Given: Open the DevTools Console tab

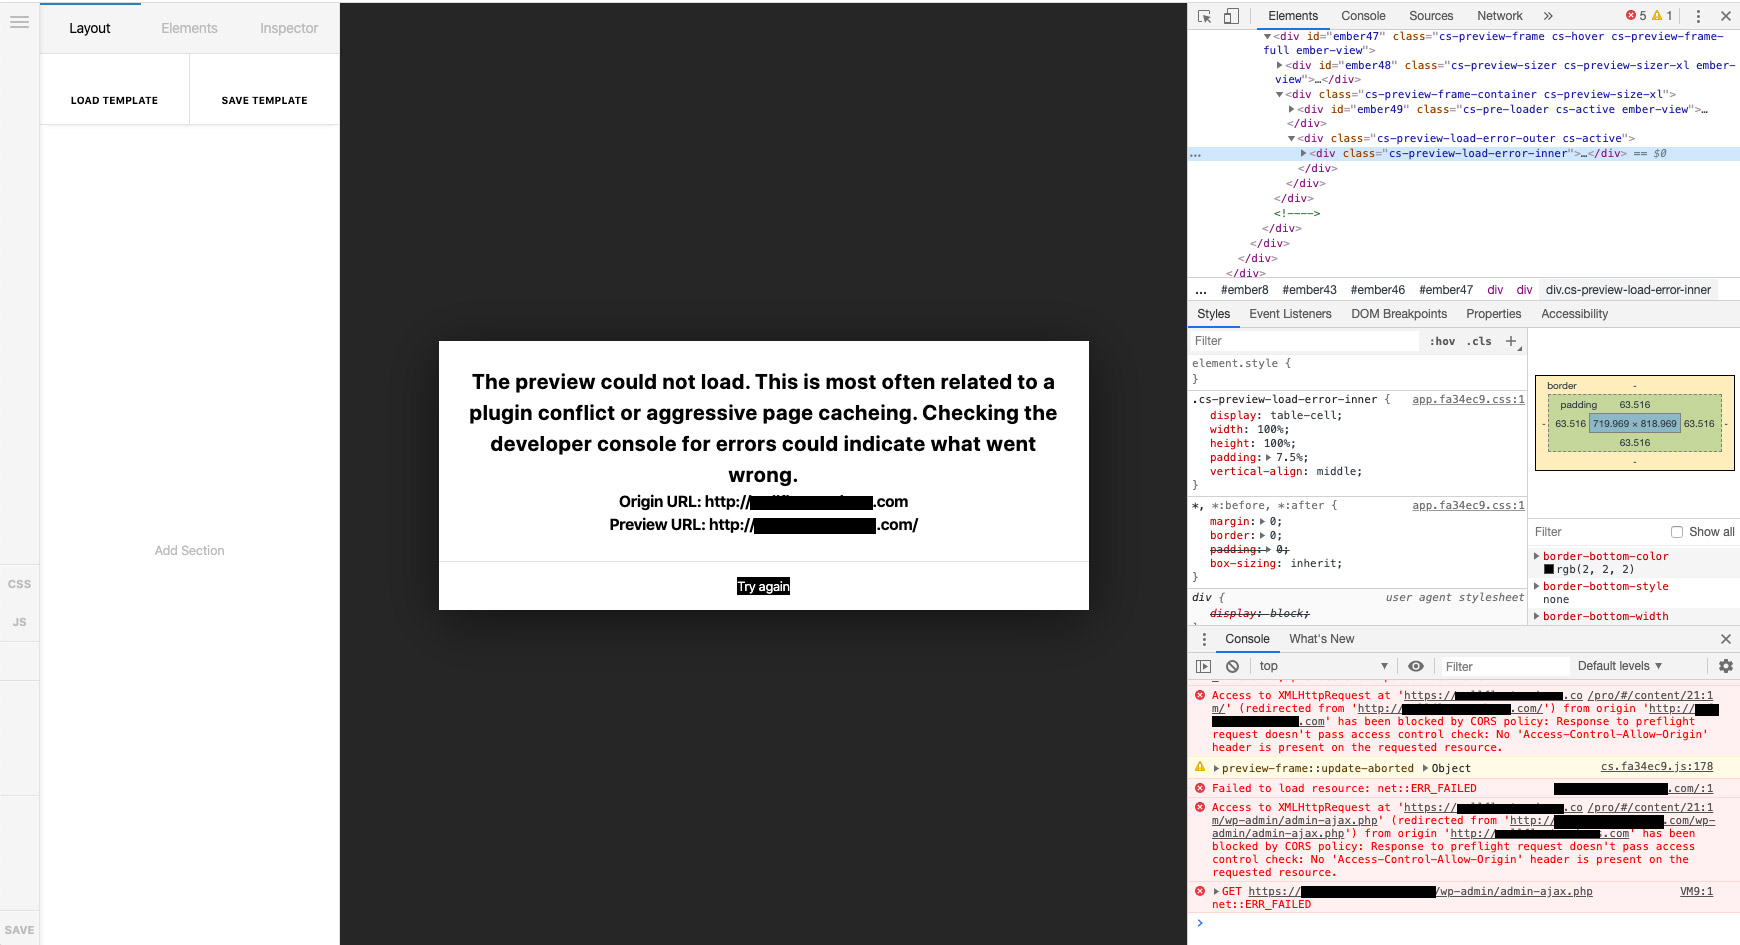Looking at the screenshot, I should pos(1363,16).
